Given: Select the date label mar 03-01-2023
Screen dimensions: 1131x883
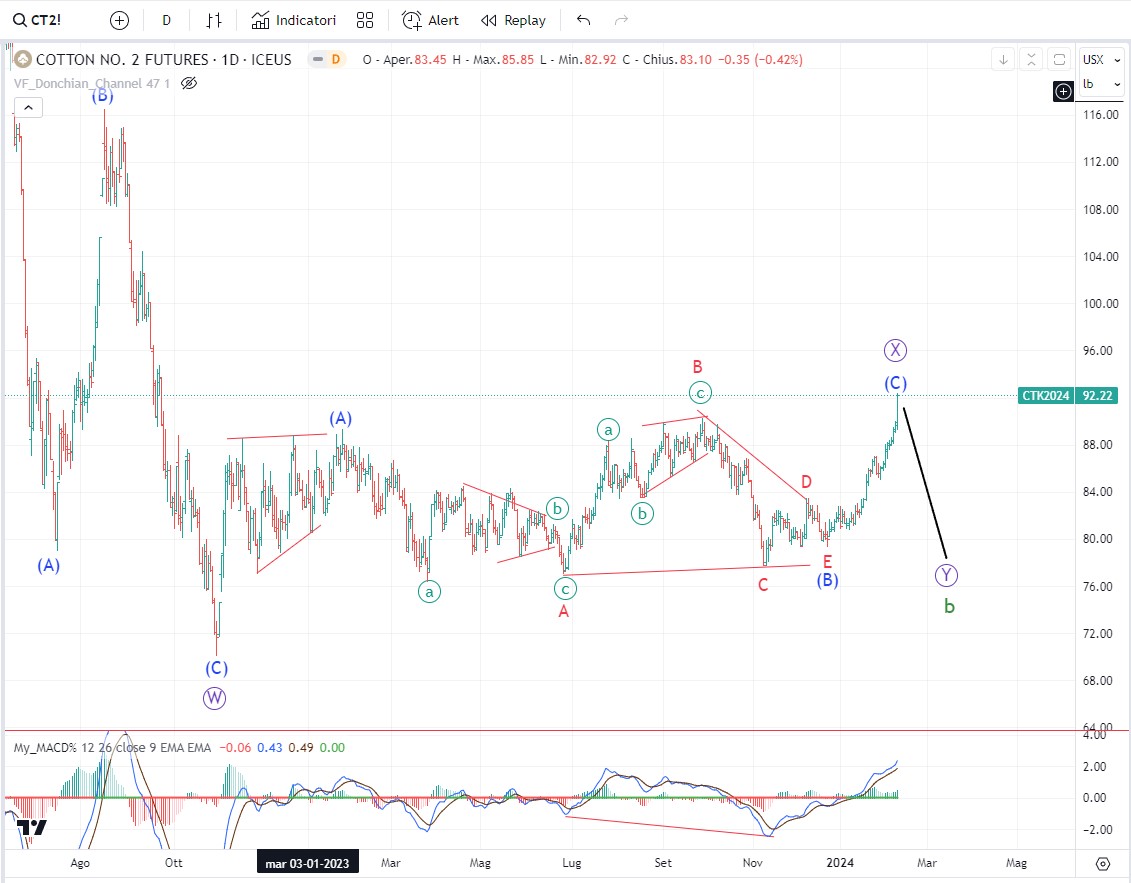Looking at the screenshot, I should coord(307,864).
